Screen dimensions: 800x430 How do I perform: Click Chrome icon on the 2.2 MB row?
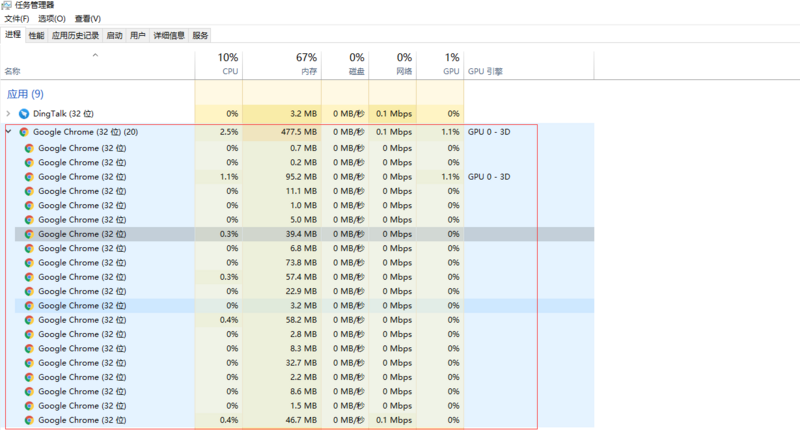click(x=29, y=377)
